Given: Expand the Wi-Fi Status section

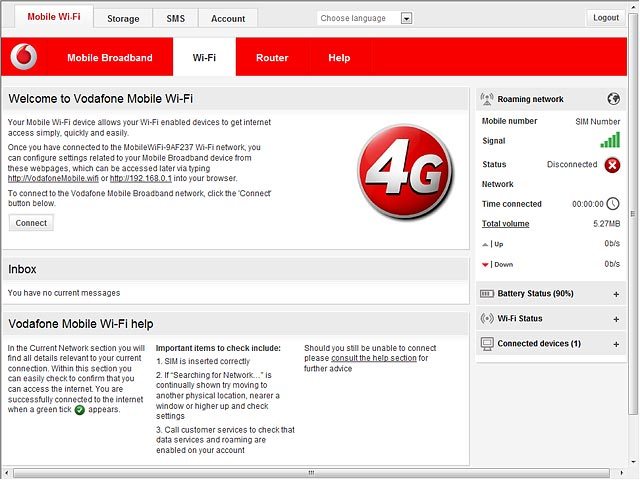Looking at the screenshot, I should tap(616, 319).
